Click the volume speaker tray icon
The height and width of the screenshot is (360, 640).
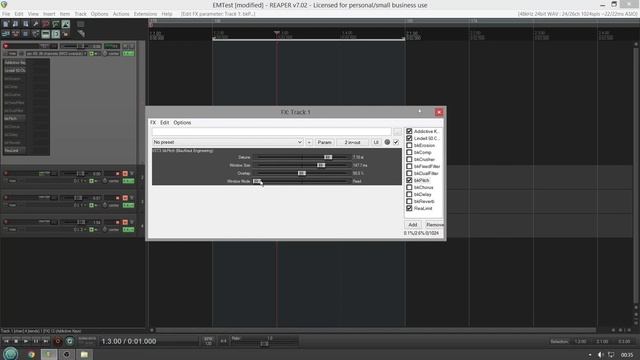coord(600,355)
